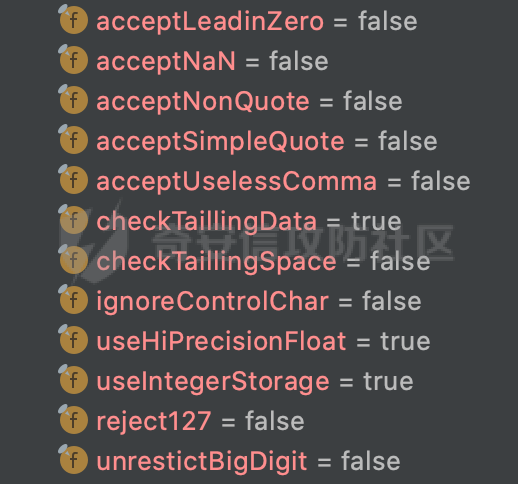The height and width of the screenshot is (484, 518).
Task: Select the field icon for acceptNonQuote
Action: 74,100
